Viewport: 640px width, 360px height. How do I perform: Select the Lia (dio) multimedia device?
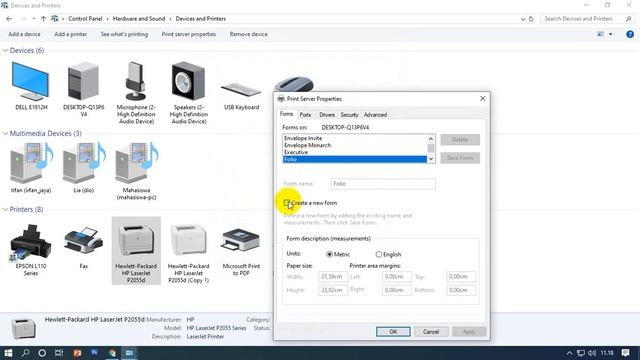(x=84, y=167)
